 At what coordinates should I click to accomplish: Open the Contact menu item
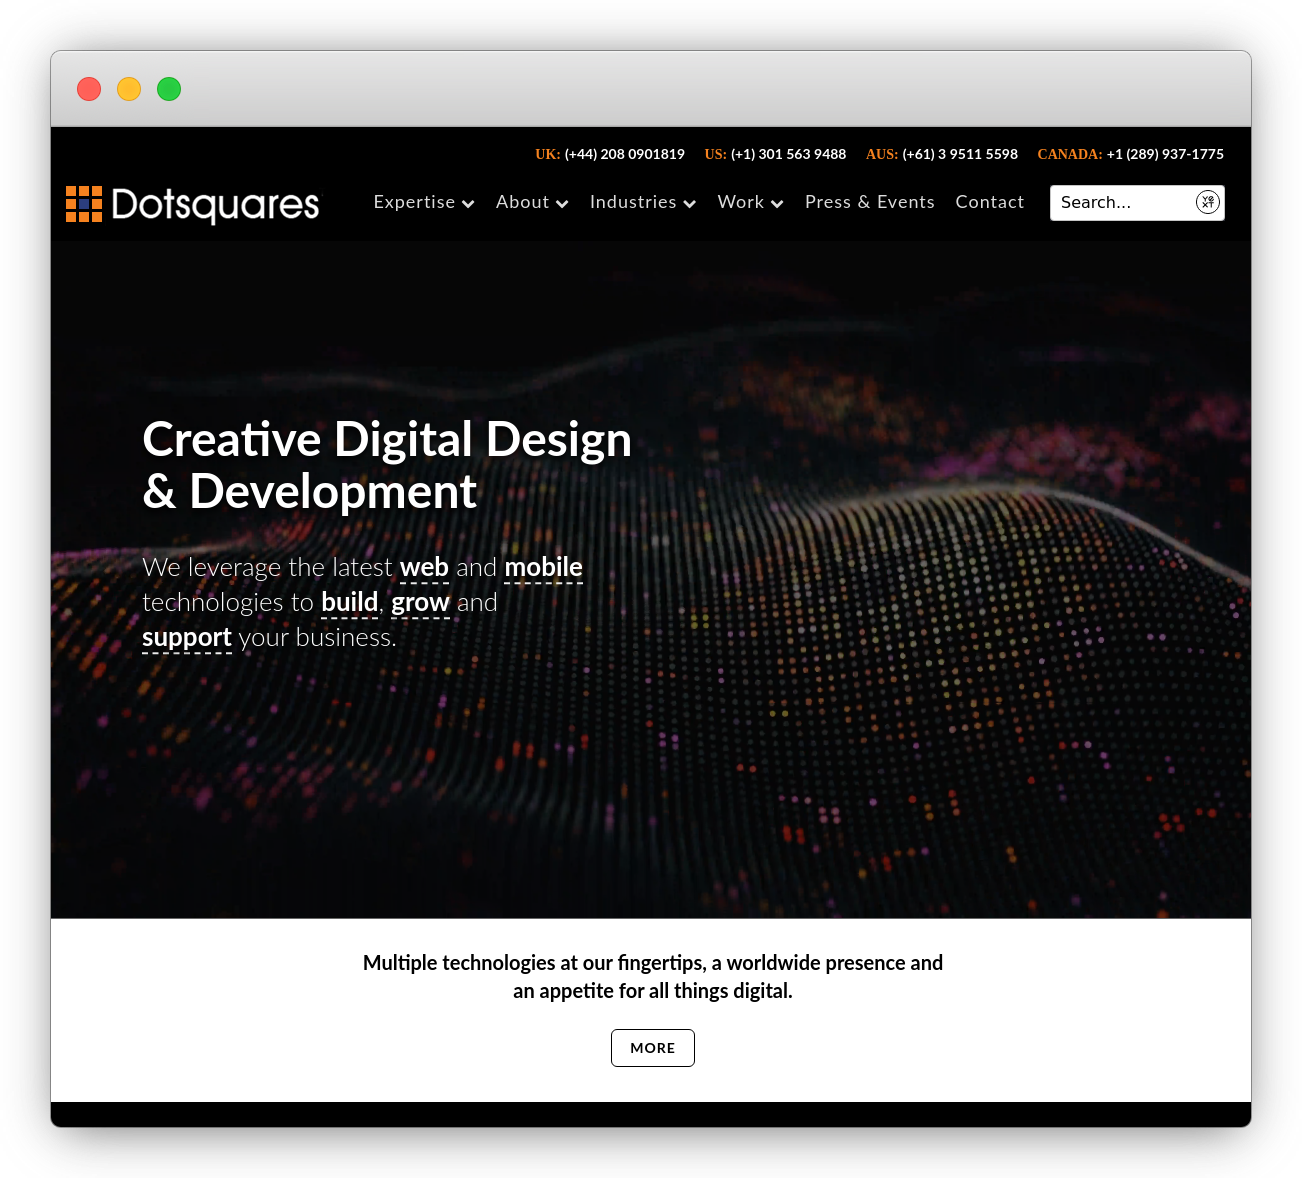click(989, 202)
